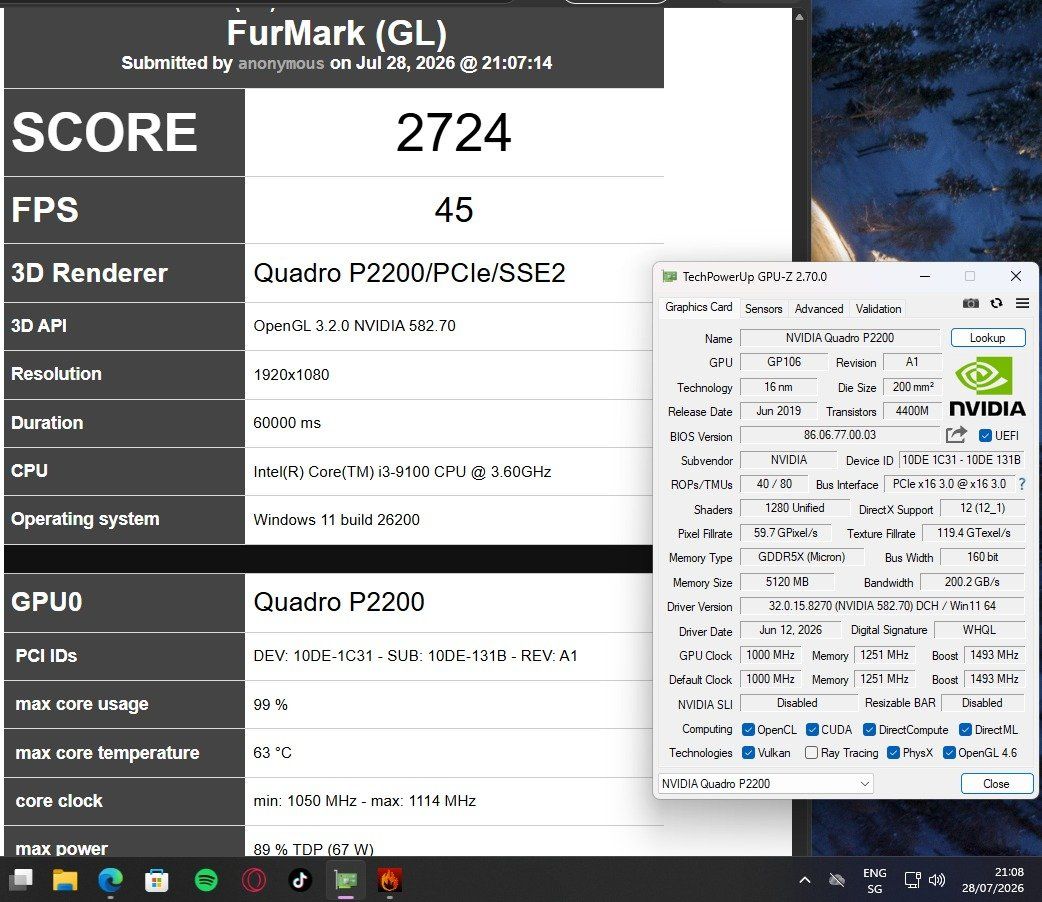Toggle the DirectCompute checkbox
1042x902 pixels.
point(869,730)
